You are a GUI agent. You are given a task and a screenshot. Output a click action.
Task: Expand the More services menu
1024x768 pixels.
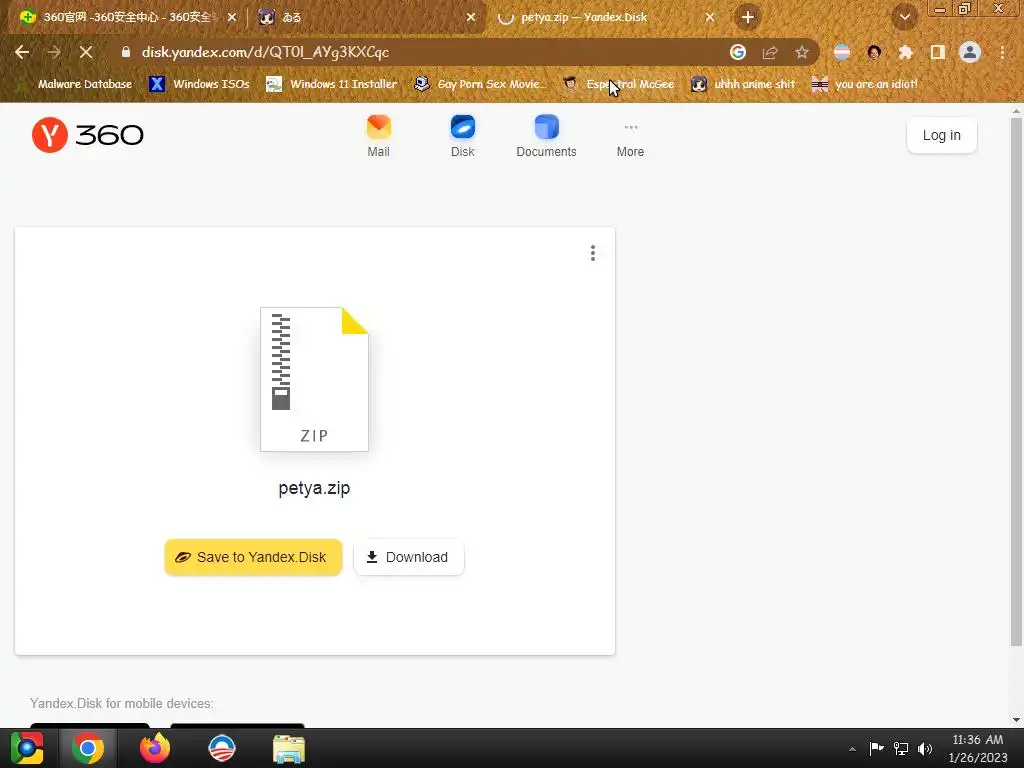630,140
